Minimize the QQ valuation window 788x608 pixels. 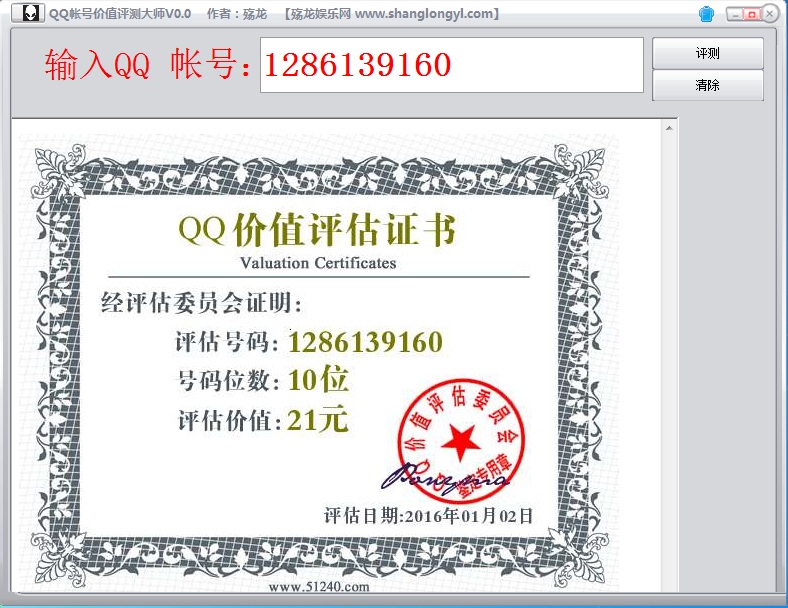[x=734, y=14]
